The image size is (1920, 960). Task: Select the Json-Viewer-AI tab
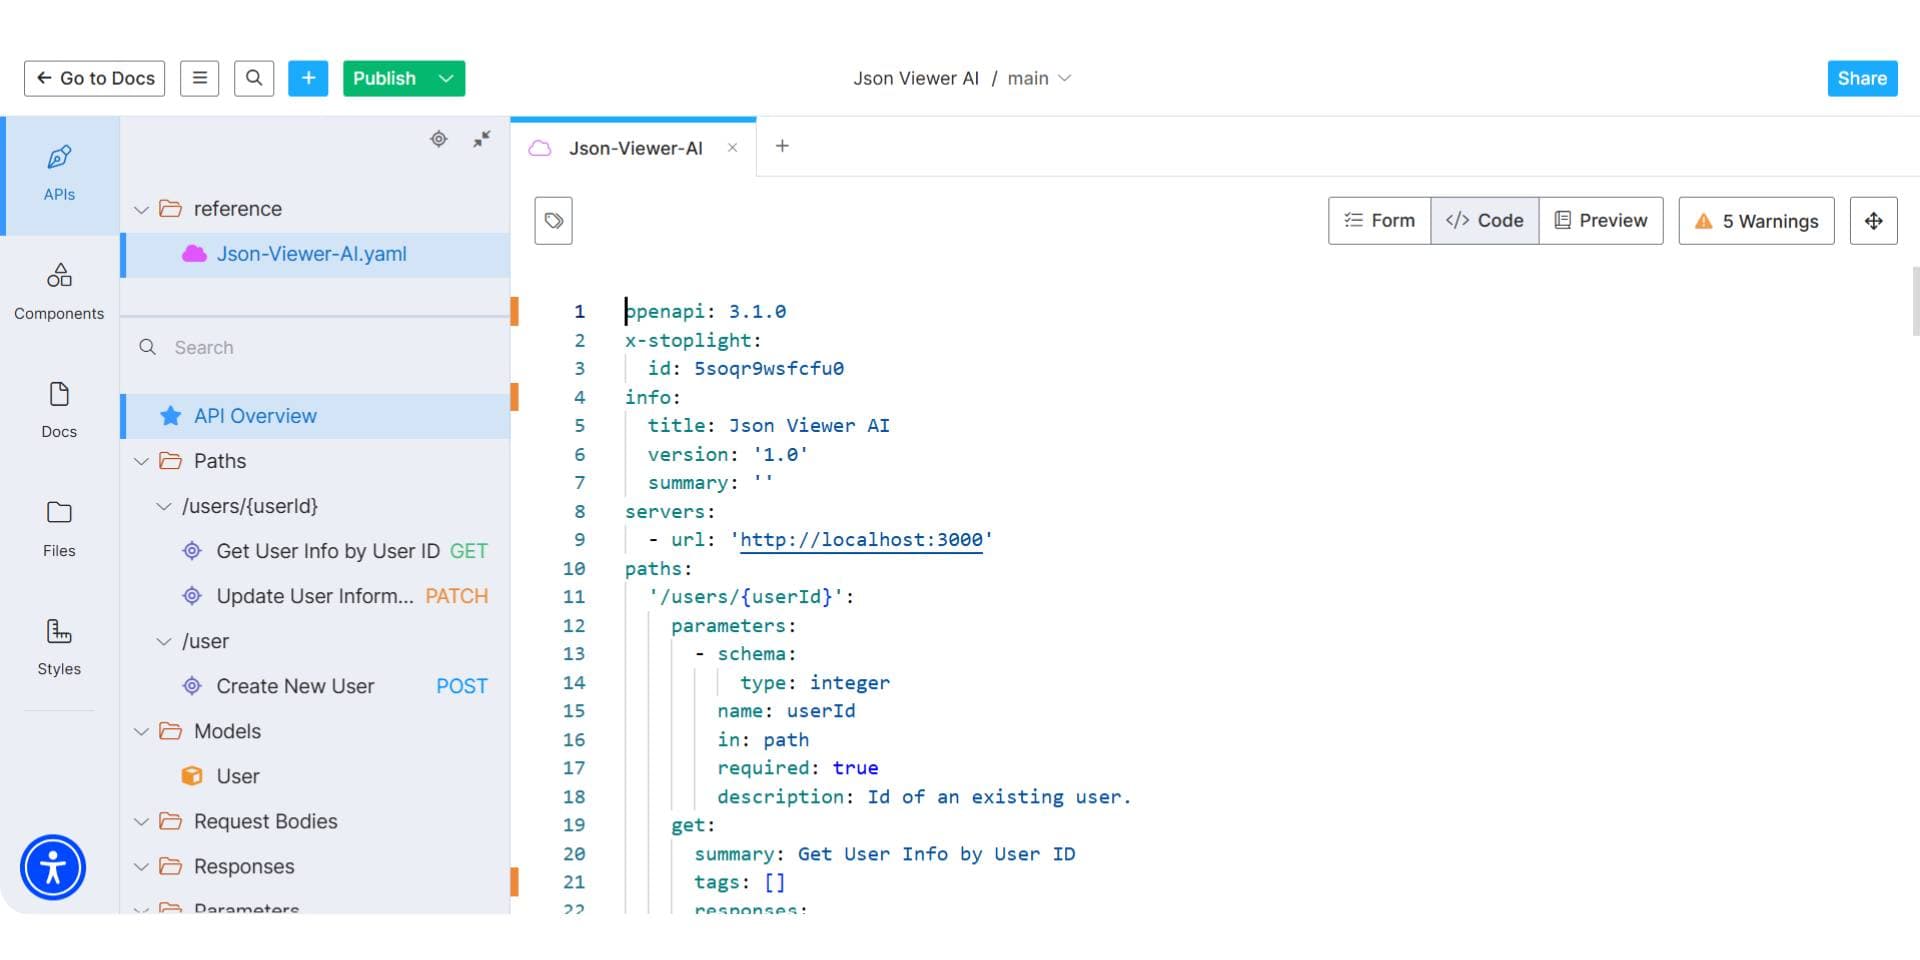634,148
